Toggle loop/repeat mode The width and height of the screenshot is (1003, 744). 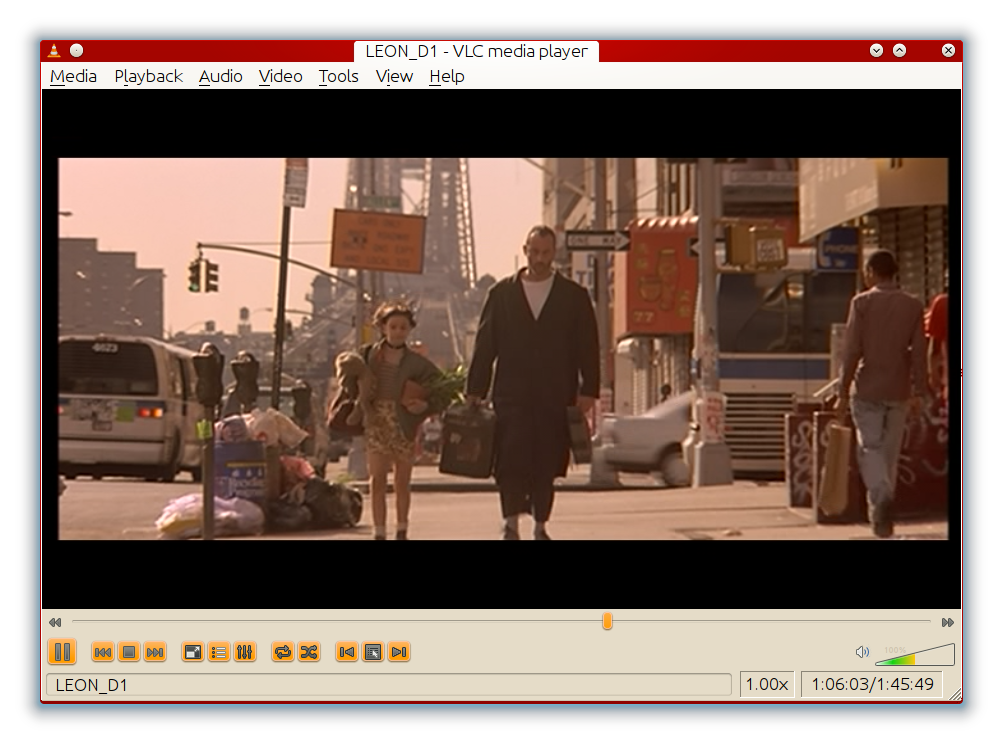(283, 652)
